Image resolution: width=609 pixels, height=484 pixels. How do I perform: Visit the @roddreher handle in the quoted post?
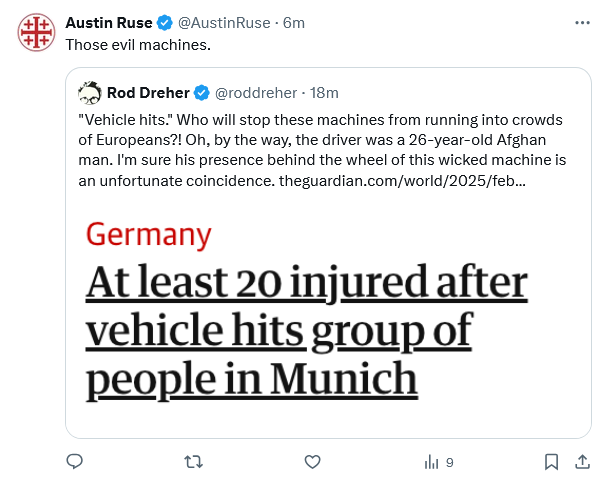pyautogui.click(x=257, y=93)
